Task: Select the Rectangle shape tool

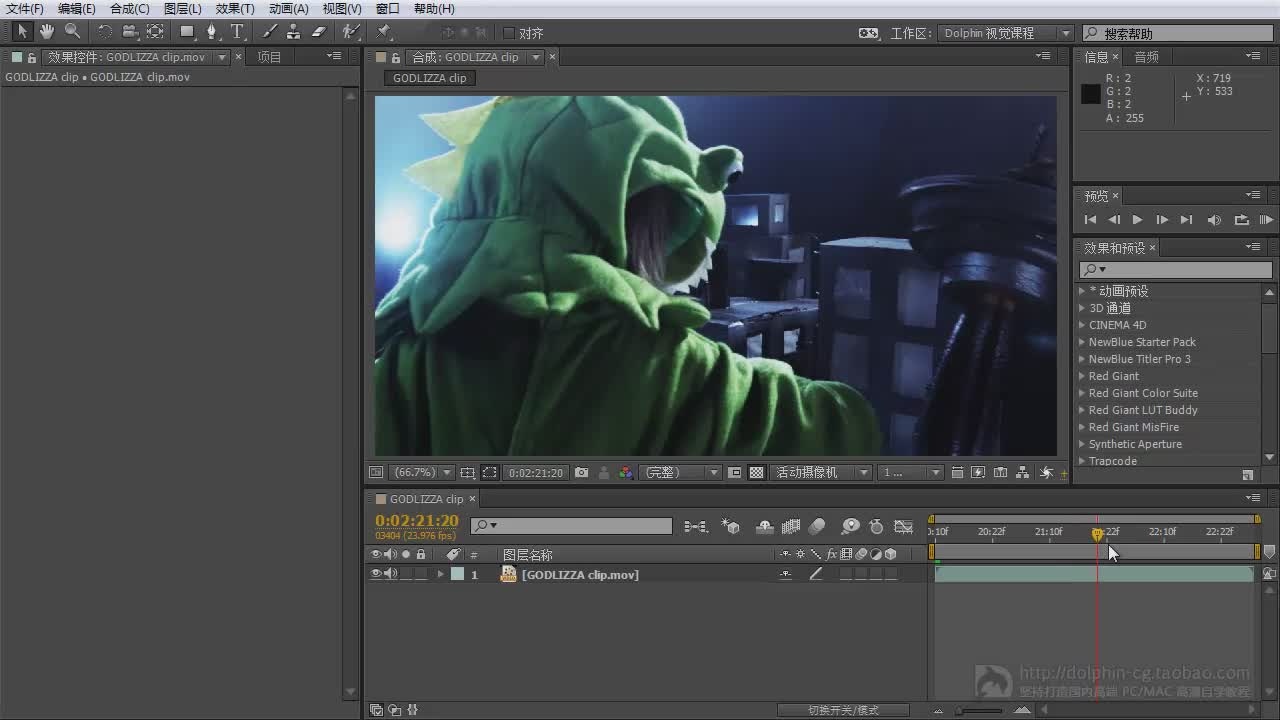Action: tap(187, 32)
